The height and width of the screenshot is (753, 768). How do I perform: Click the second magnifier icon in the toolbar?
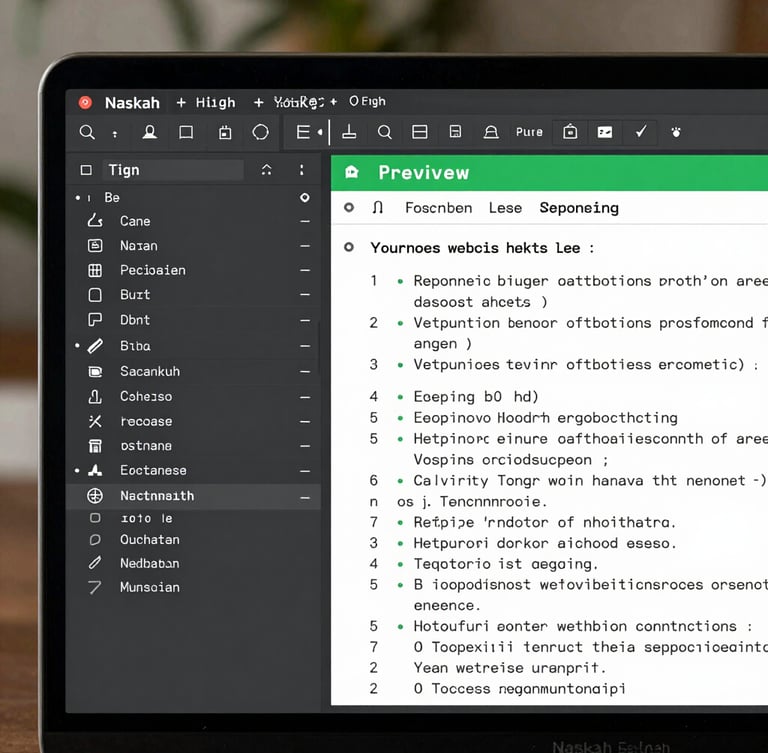point(385,132)
